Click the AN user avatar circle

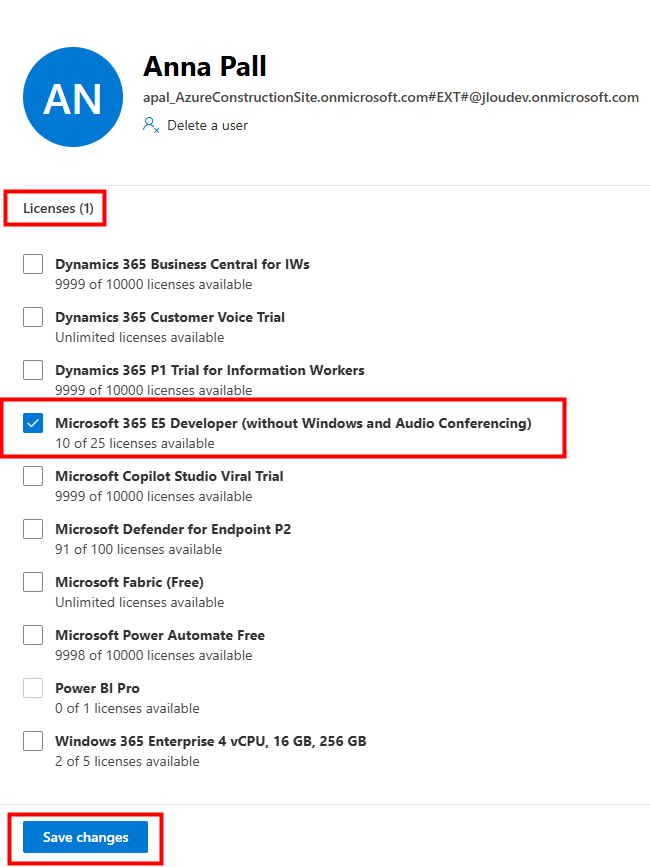(x=73, y=97)
